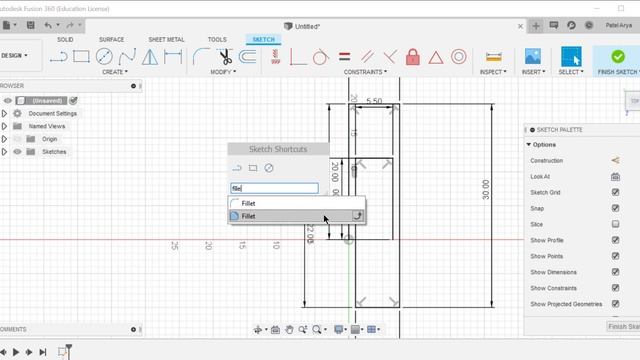The height and width of the screenshot is (360, 640).
Task: Click Circle shortcut in Sketch Shortcuts
Action: point(269,168)
